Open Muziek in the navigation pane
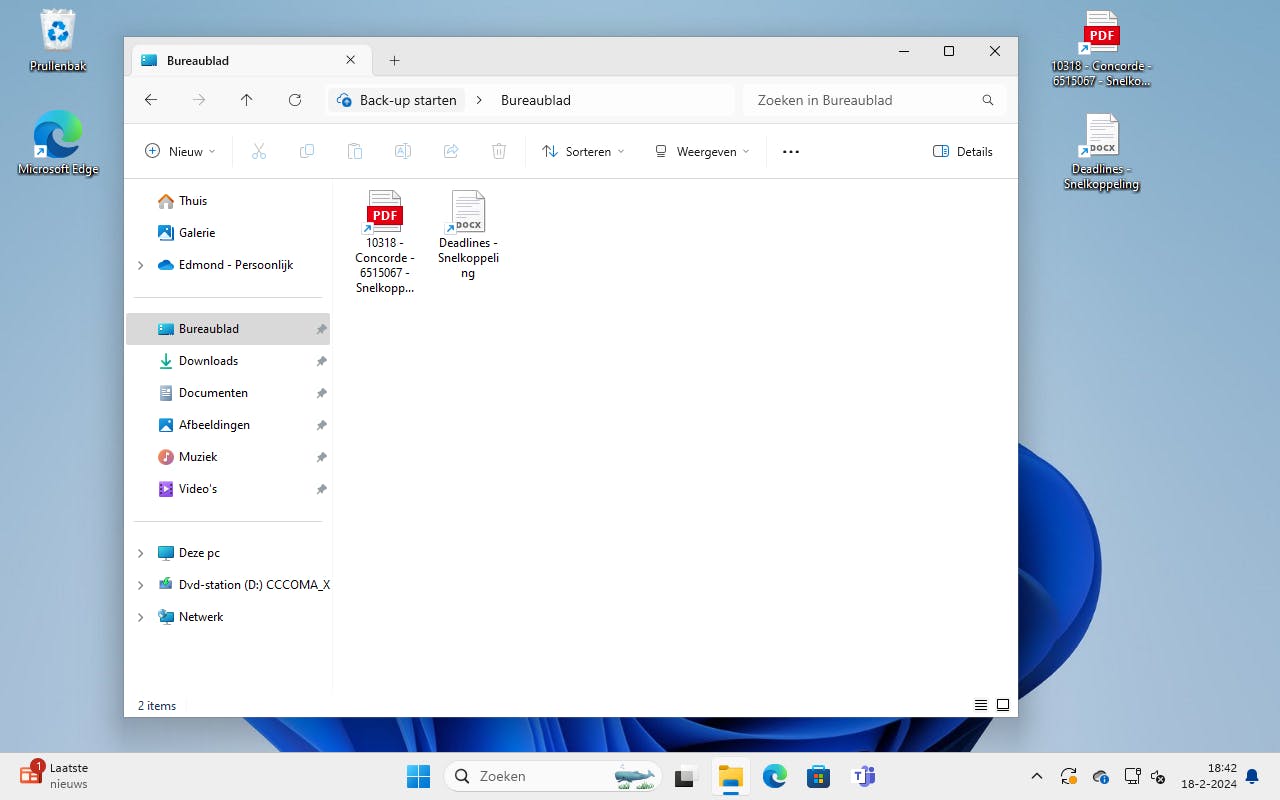Image resolution: width=1280 pixels, height=800 pixels. (188, 457)
